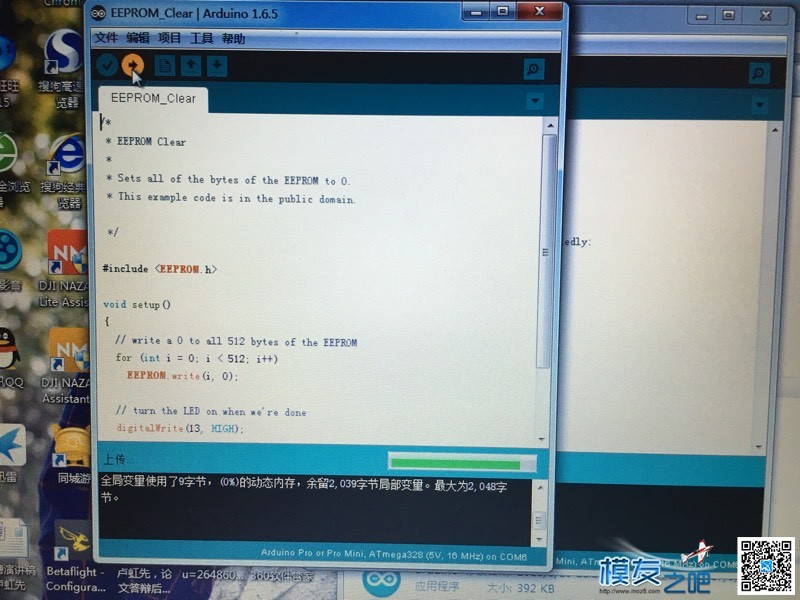The height and width of the screenshot is (600, 800).
Task: Open the 帮助 menu
Action: 233,39
